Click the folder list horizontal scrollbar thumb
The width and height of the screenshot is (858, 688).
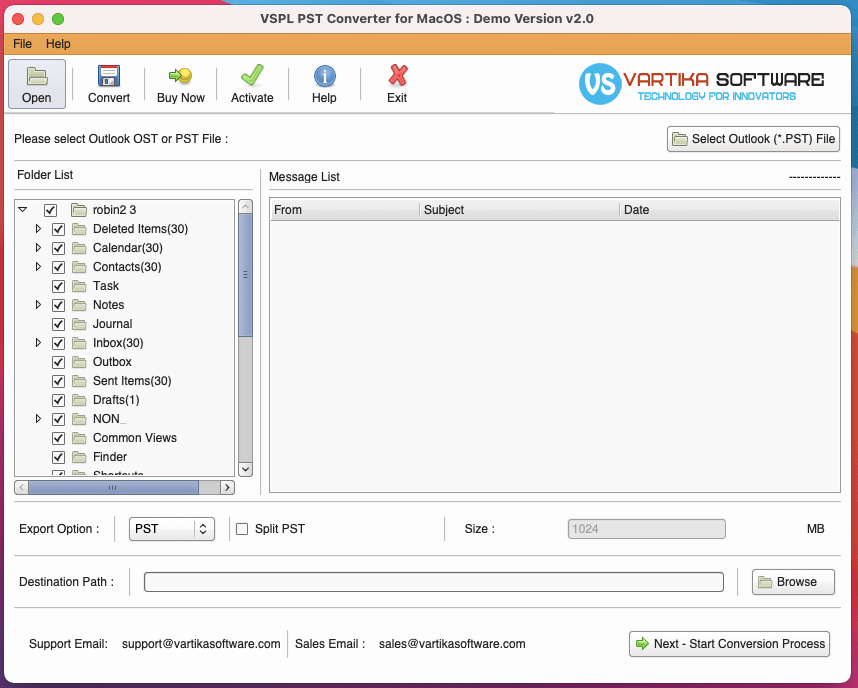click(x=113, y=487)
